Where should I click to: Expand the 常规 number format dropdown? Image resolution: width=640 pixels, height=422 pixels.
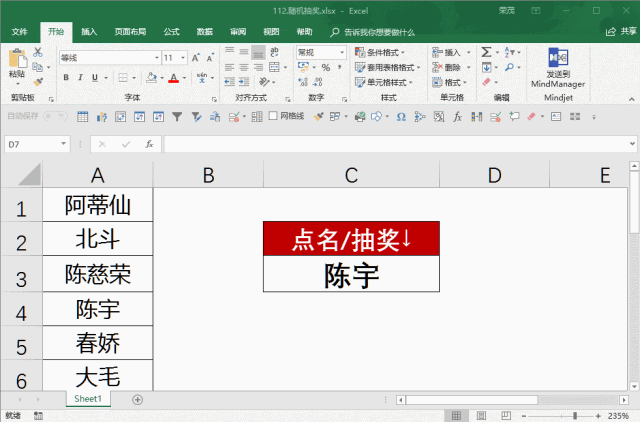tap(342, 52)
